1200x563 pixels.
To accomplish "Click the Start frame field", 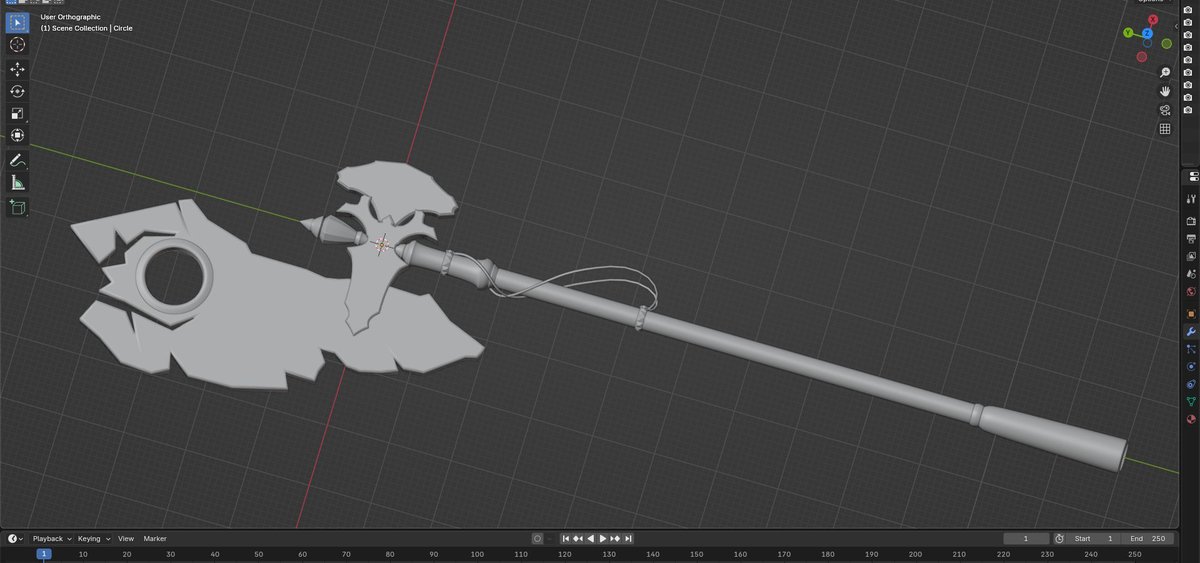I will click(x=1094, y=538).
